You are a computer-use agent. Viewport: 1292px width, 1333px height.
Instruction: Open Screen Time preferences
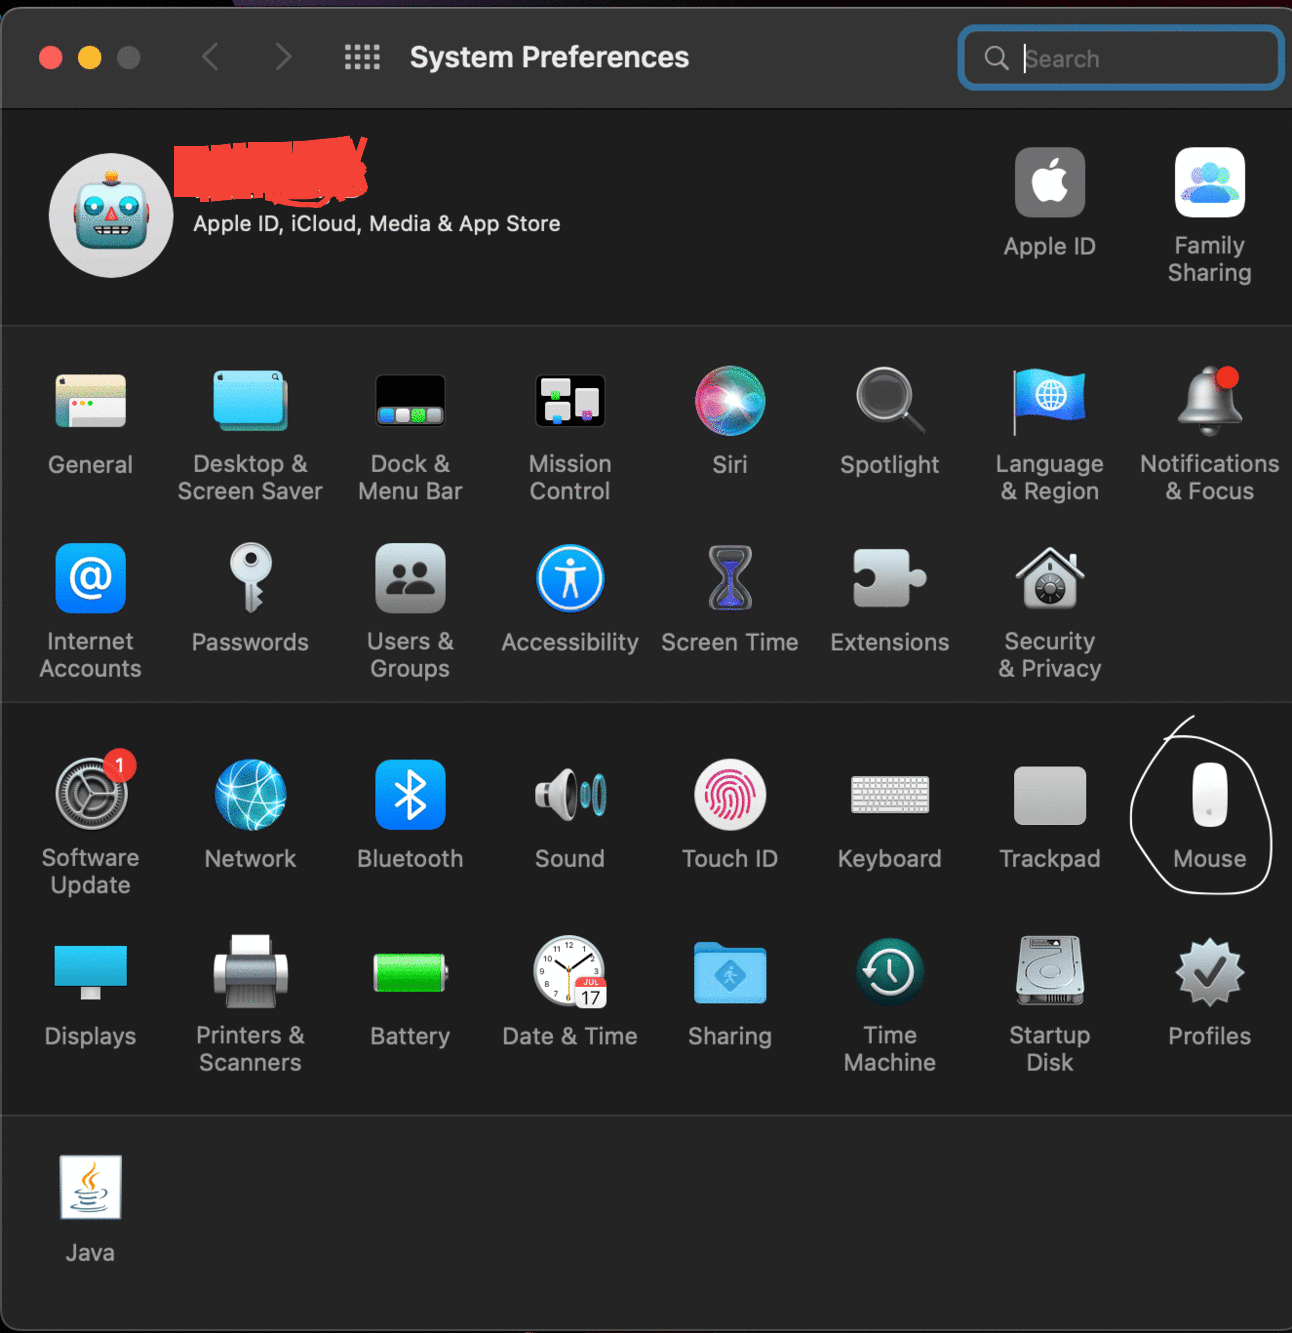pos(730,578)
